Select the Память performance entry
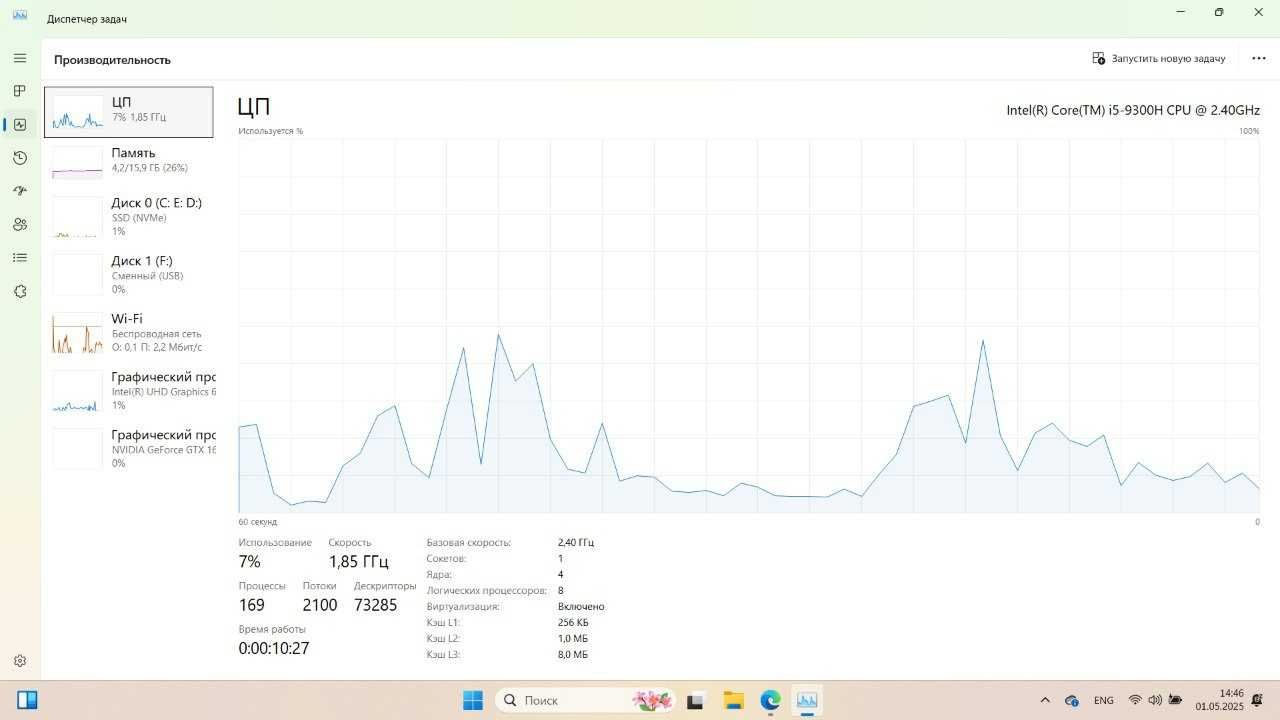This screenshot has height=720, width=1280. point(129,162)
